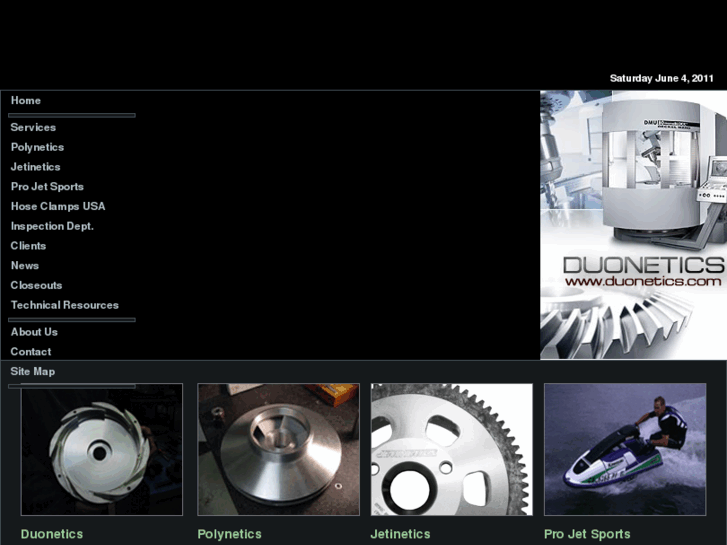Screen dimensions: 727x545
Task: Click the Duonetics machine banner image
Action: click(633, 225)
